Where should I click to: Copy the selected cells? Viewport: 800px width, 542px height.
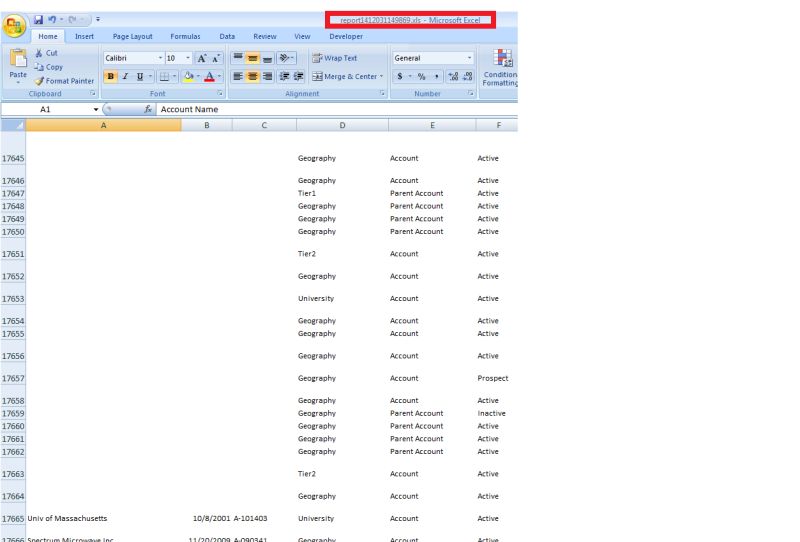(48, 67)
